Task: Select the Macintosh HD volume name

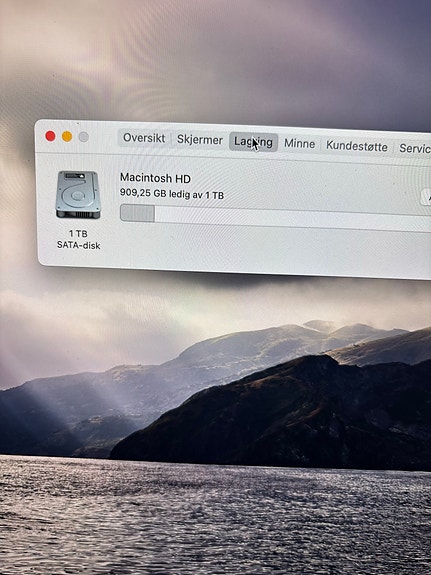Action: [x=156, y=179]
